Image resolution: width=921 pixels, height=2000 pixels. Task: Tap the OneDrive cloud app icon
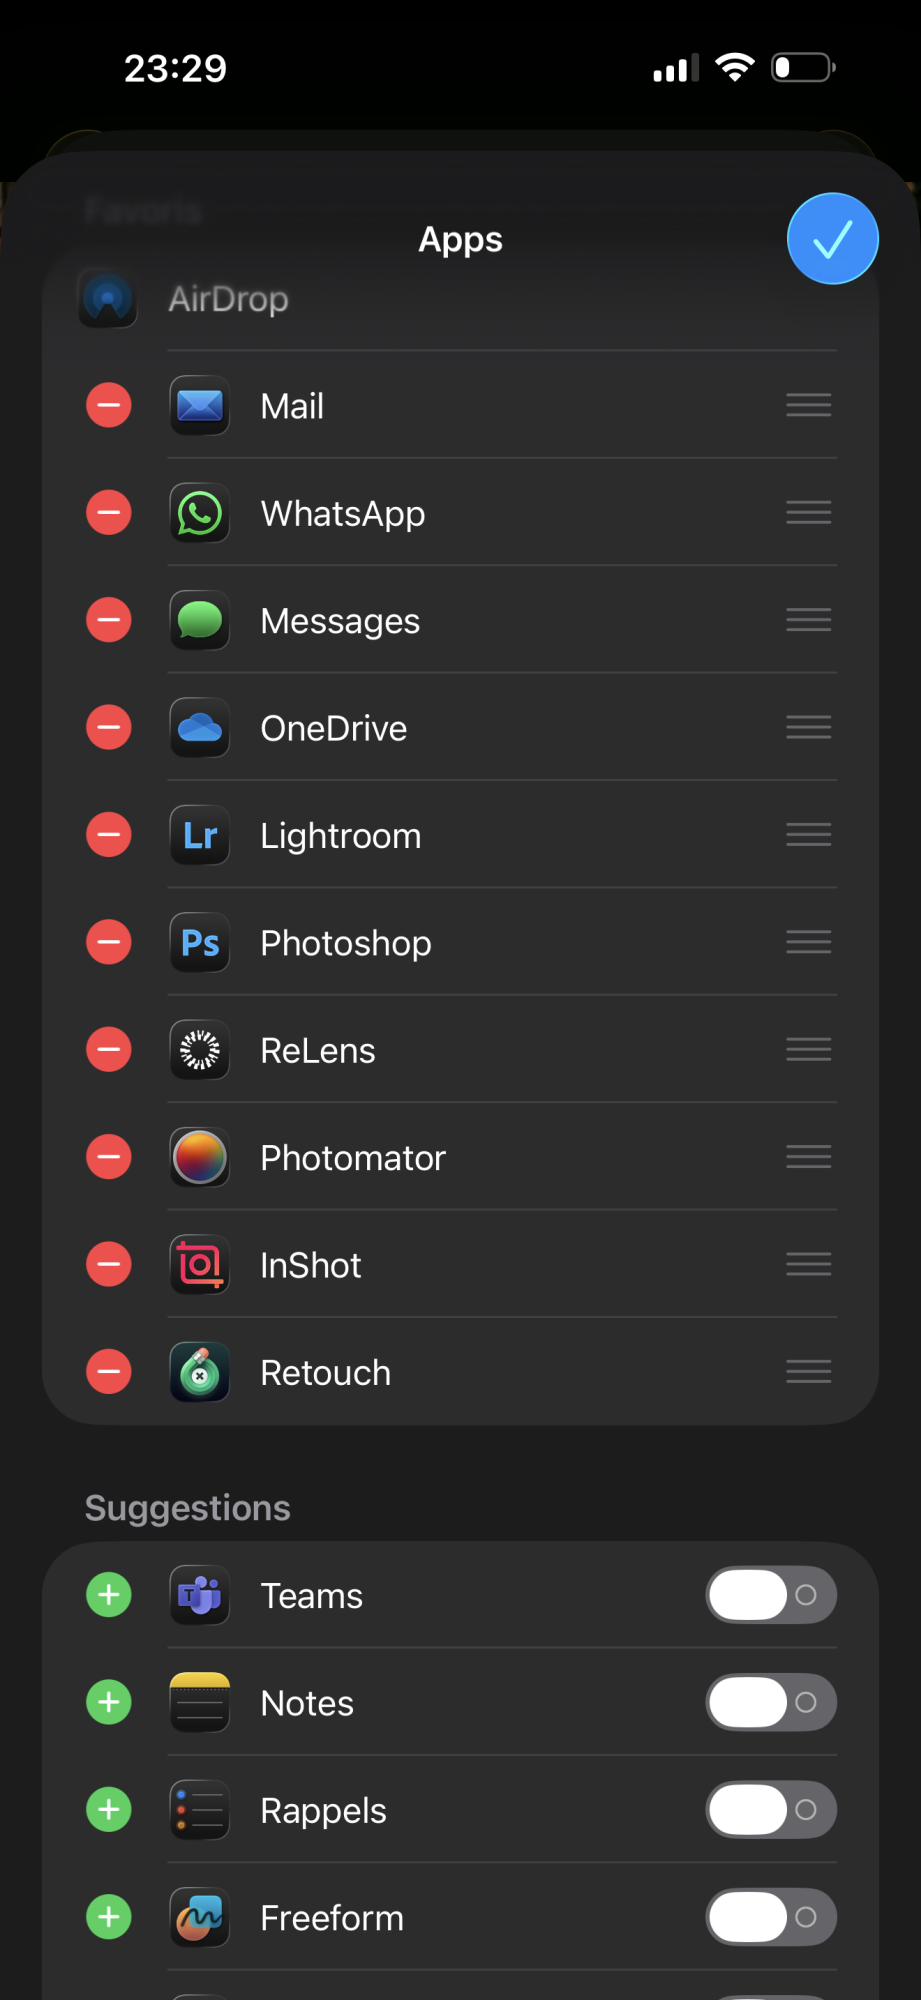click(200, 728)
